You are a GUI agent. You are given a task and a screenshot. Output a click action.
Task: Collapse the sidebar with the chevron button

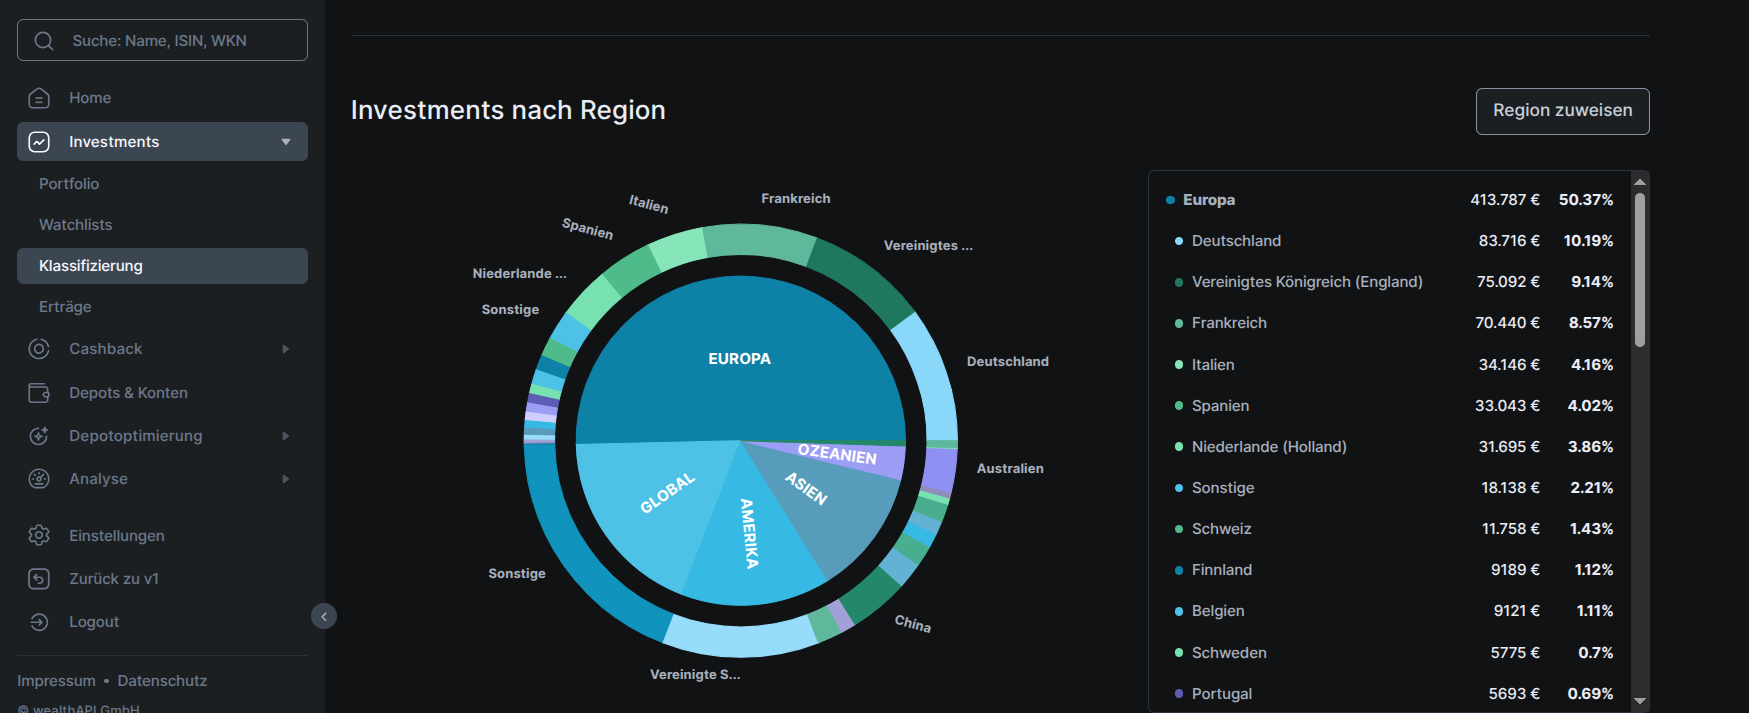(324, 616)
